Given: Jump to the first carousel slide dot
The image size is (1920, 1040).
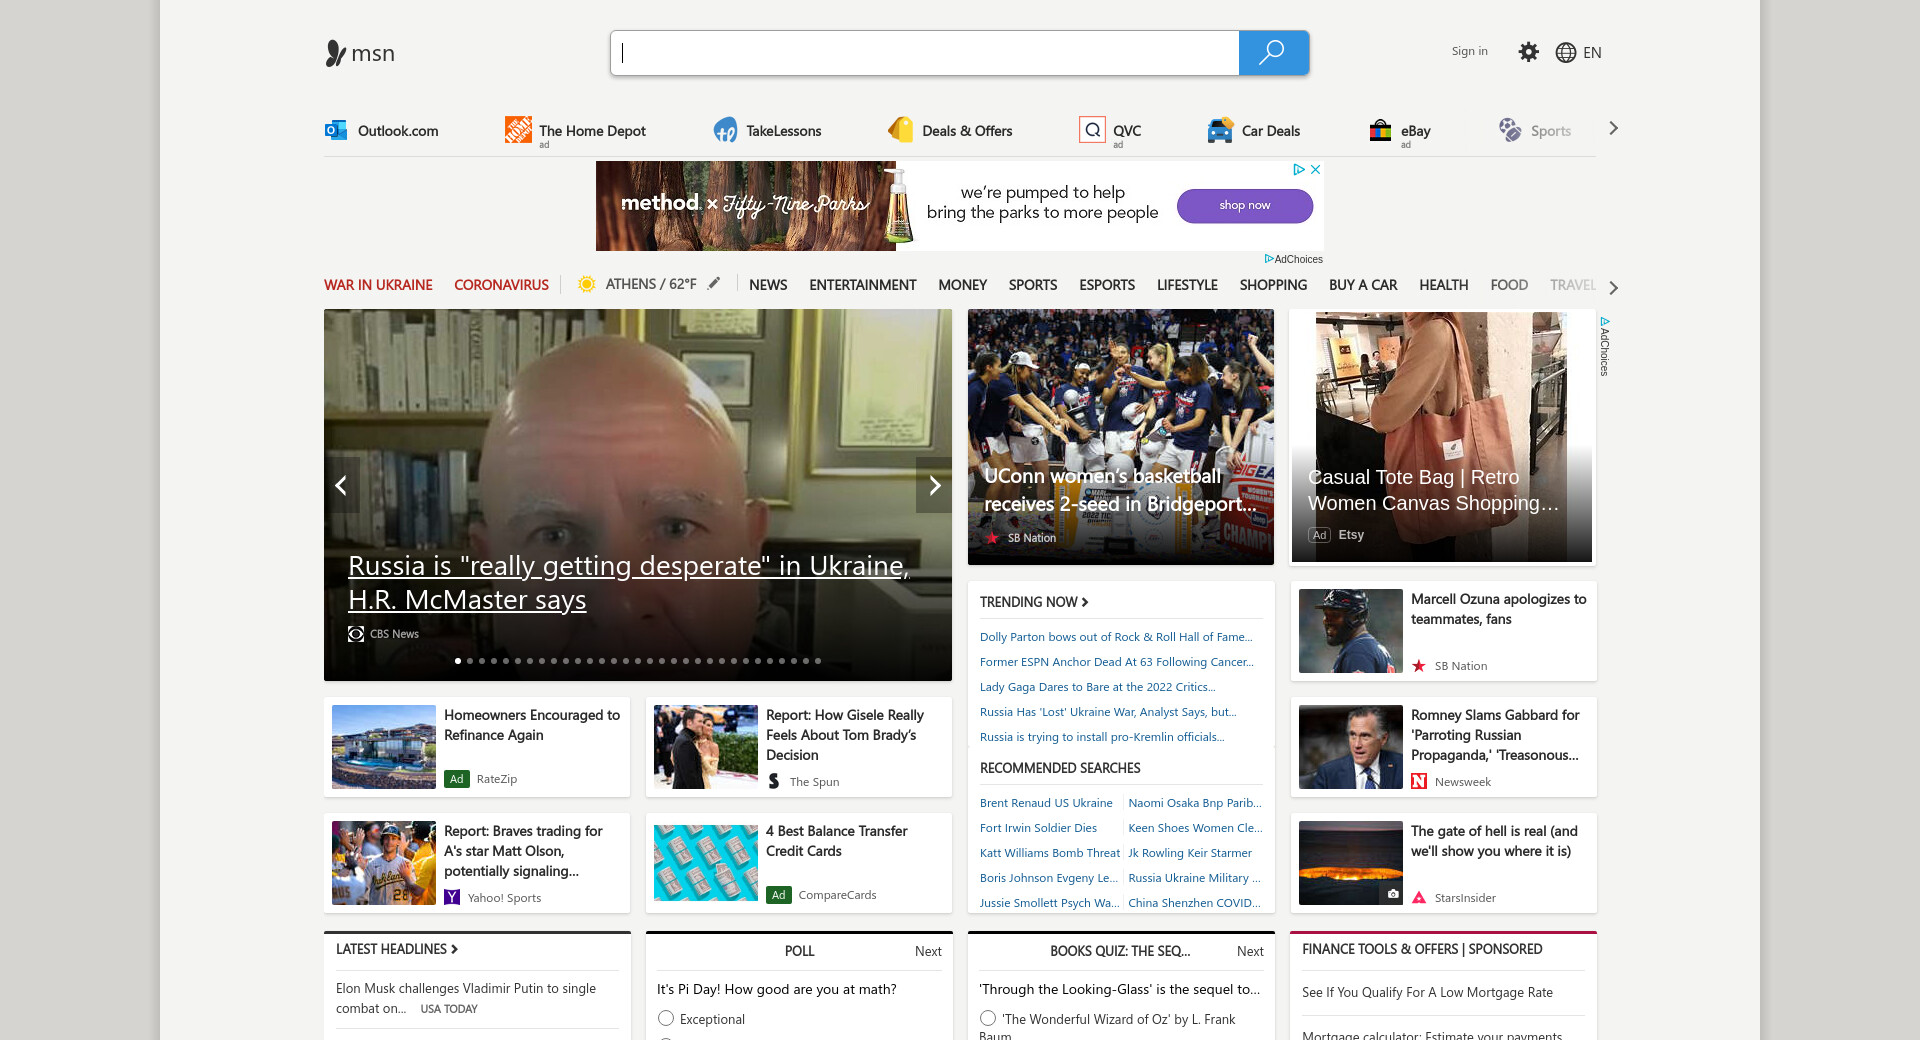Looking at the screenshot, I should click(x=458, y=661).
